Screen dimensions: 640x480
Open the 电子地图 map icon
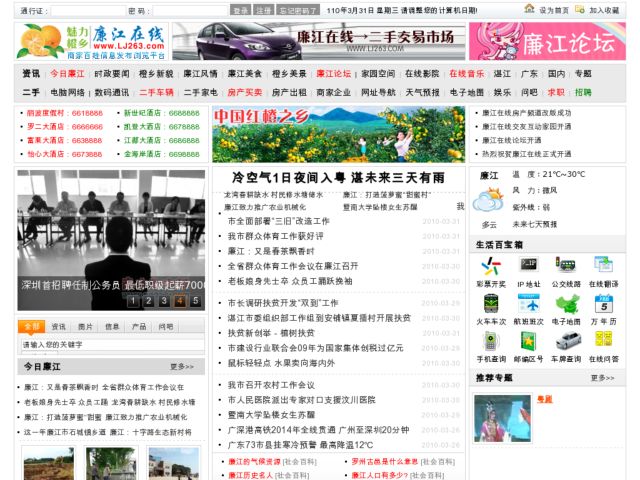(x=566, y=304)
